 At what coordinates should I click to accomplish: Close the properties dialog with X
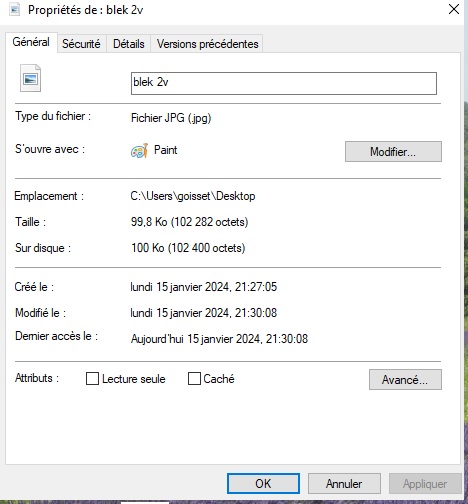point(454,9)
